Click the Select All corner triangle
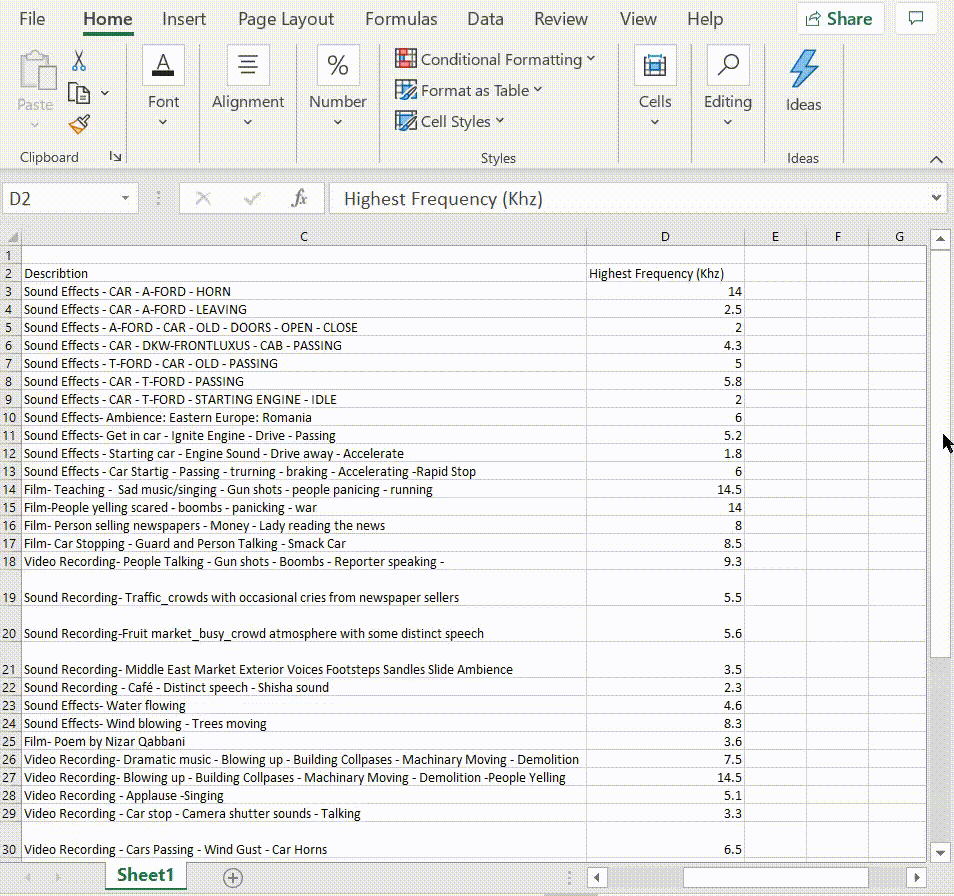Image resolution: width=954 pixels, height=896 pixels. pos(12,237)
